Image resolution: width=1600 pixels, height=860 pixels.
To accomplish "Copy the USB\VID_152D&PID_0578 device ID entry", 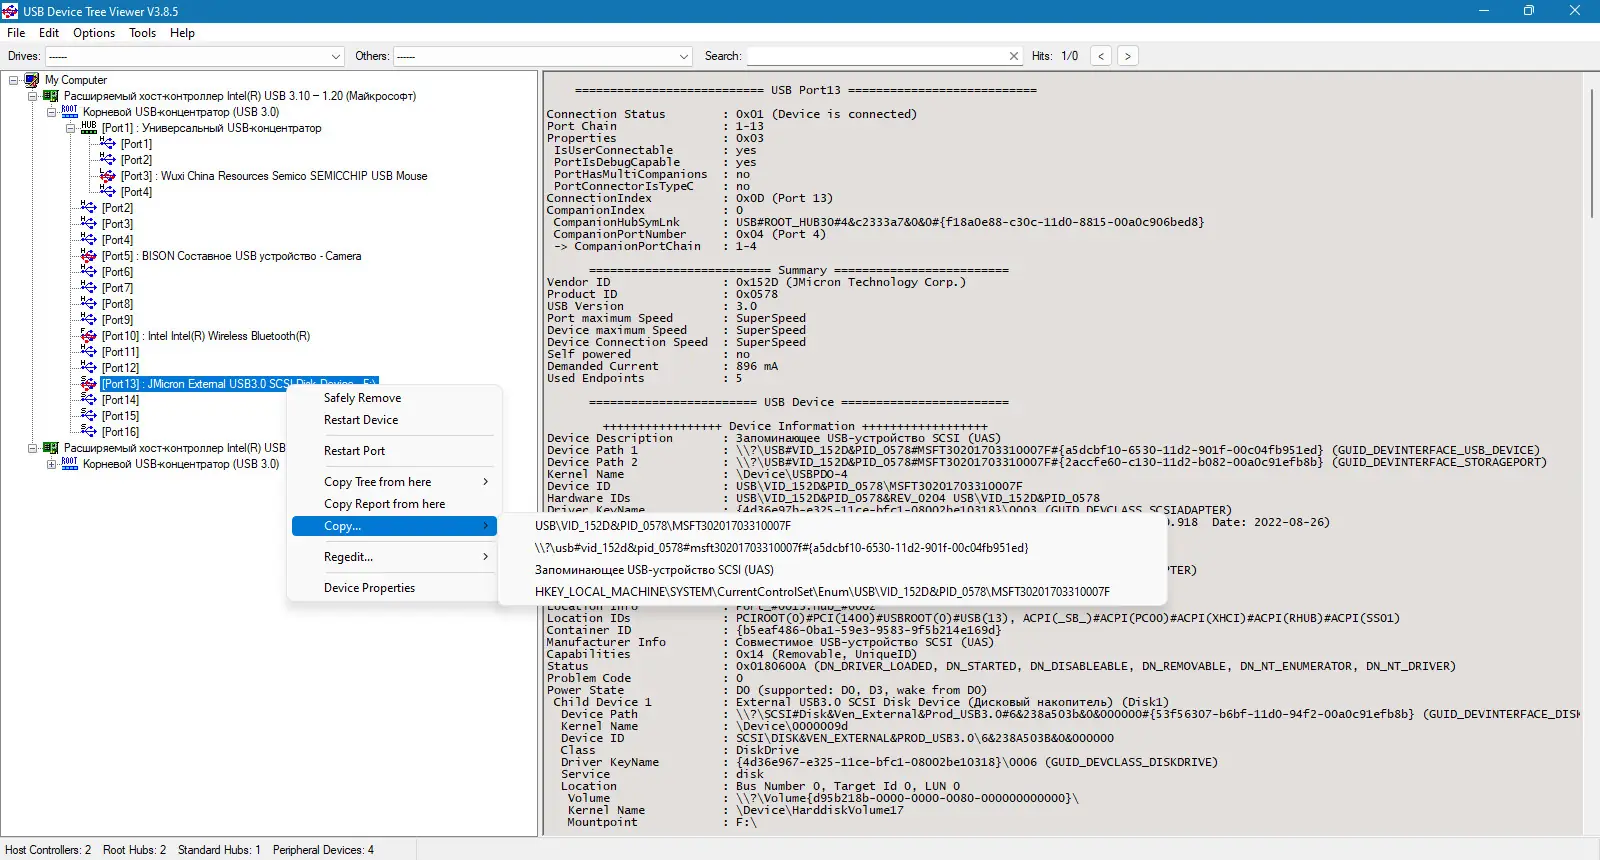I will tap(832, 526).
